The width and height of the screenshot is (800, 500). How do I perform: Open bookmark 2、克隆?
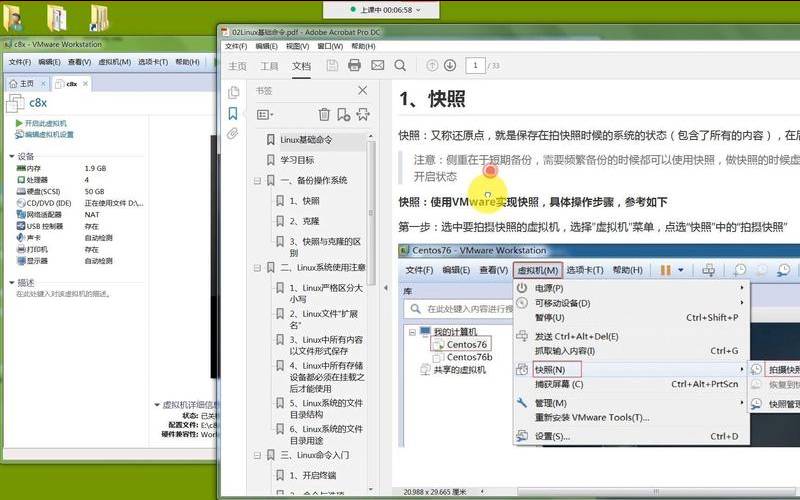coord(304,221)
